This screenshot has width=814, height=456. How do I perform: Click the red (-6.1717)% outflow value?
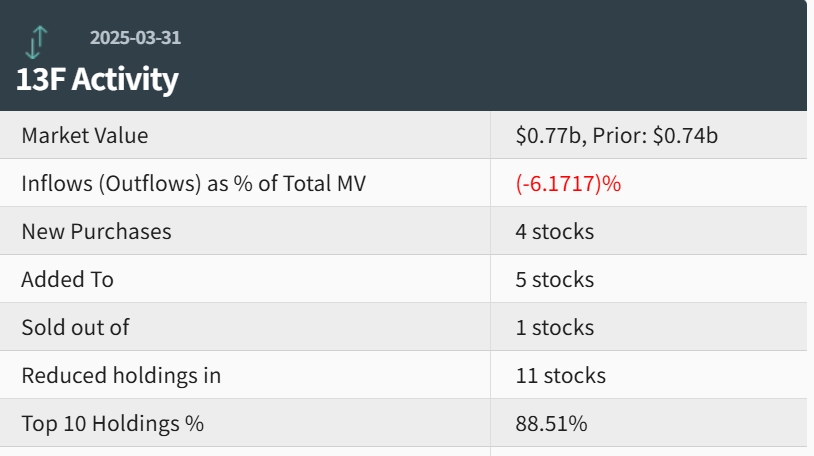coord(568,184)
